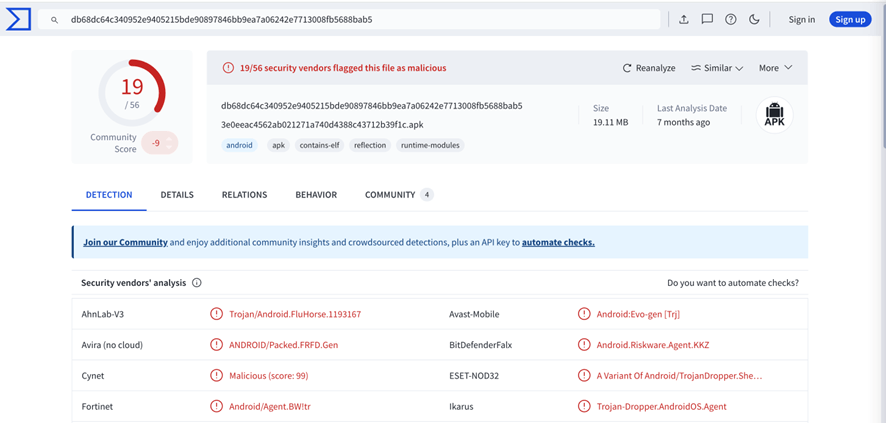Select the reflection tag
This screenshot has width=886, height=423.
click(370, 145)
